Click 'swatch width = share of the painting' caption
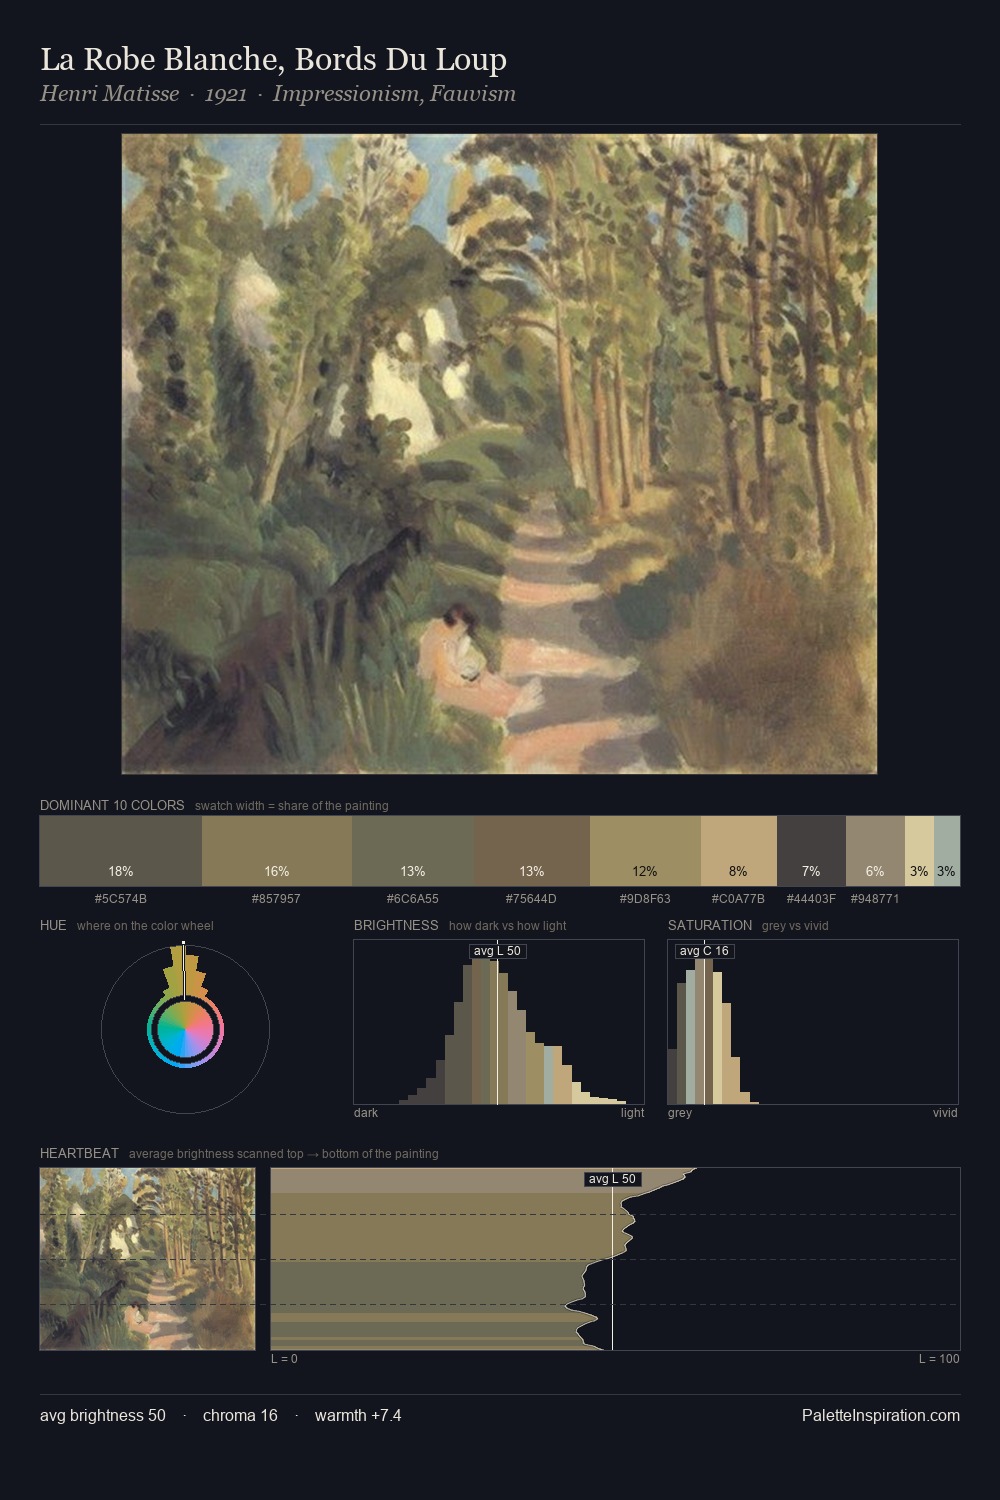 tap(292, 806)
